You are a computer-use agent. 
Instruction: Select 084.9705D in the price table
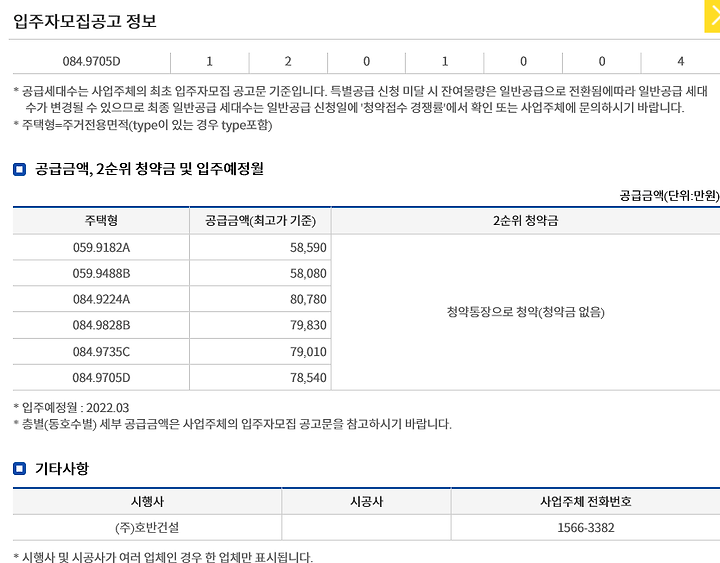click(x=101, y=378)
